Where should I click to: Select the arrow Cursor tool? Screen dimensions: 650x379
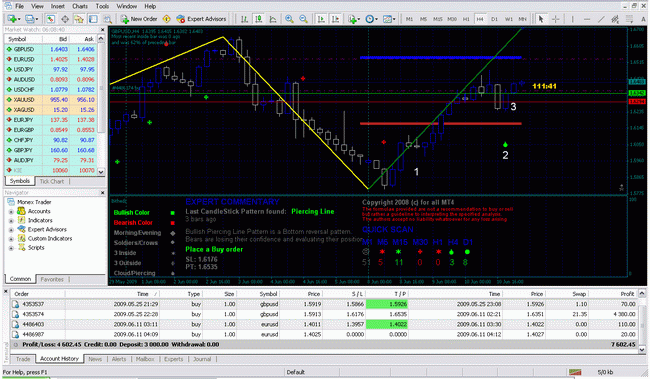tap(541, 19)
